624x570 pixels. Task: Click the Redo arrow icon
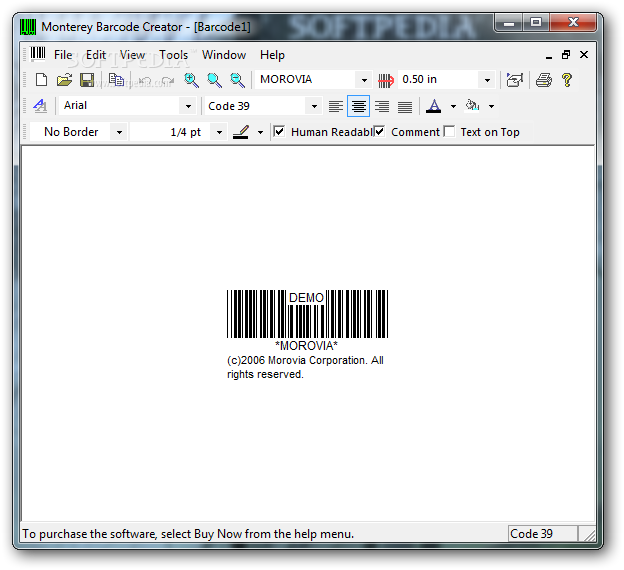[x=168, y=80]
